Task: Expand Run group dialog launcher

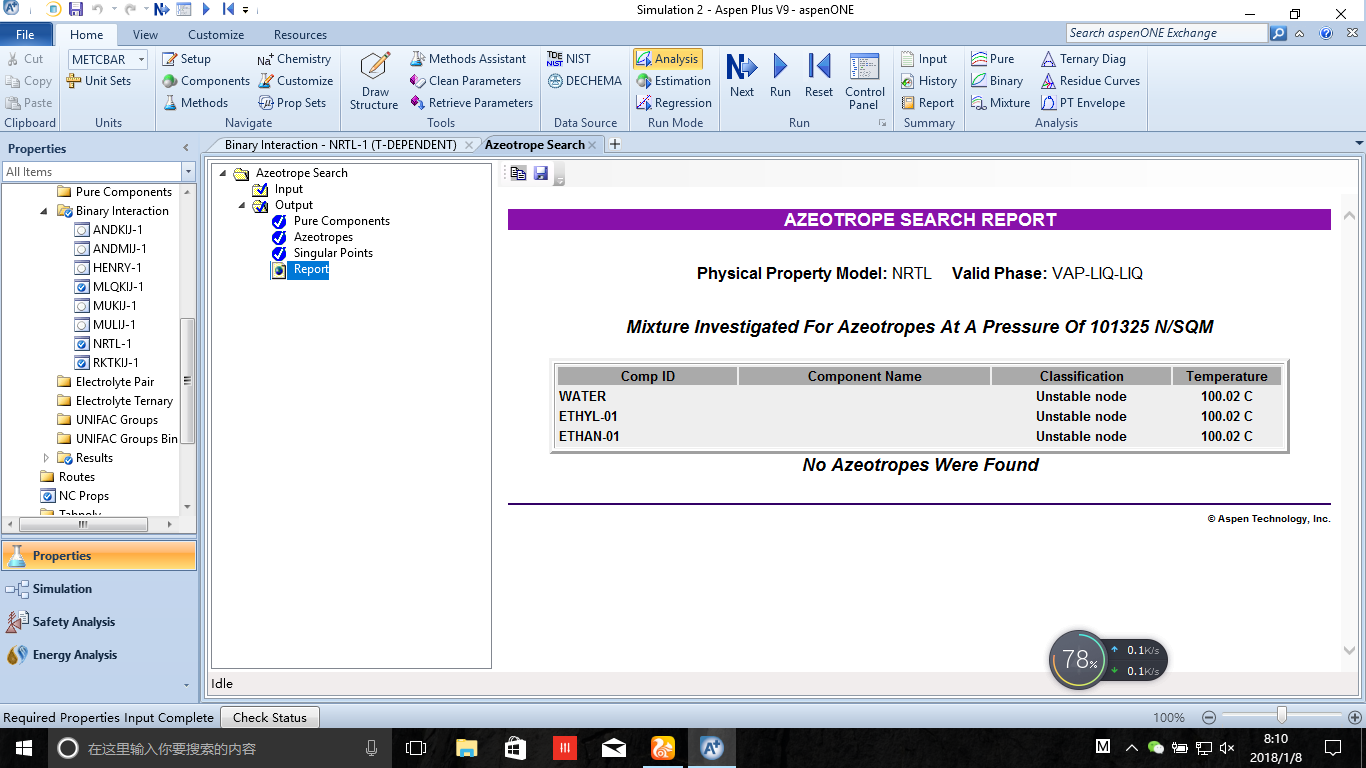Action: [882, 123]
